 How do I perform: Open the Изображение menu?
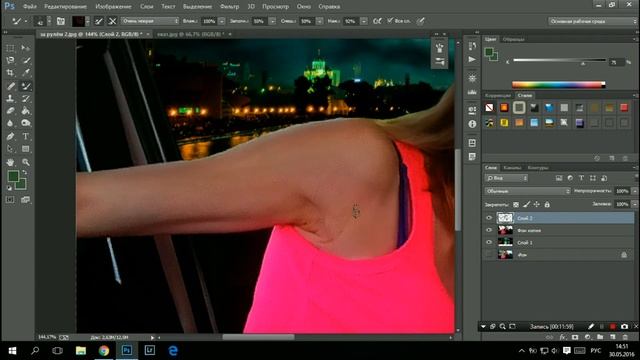(113, 7)
